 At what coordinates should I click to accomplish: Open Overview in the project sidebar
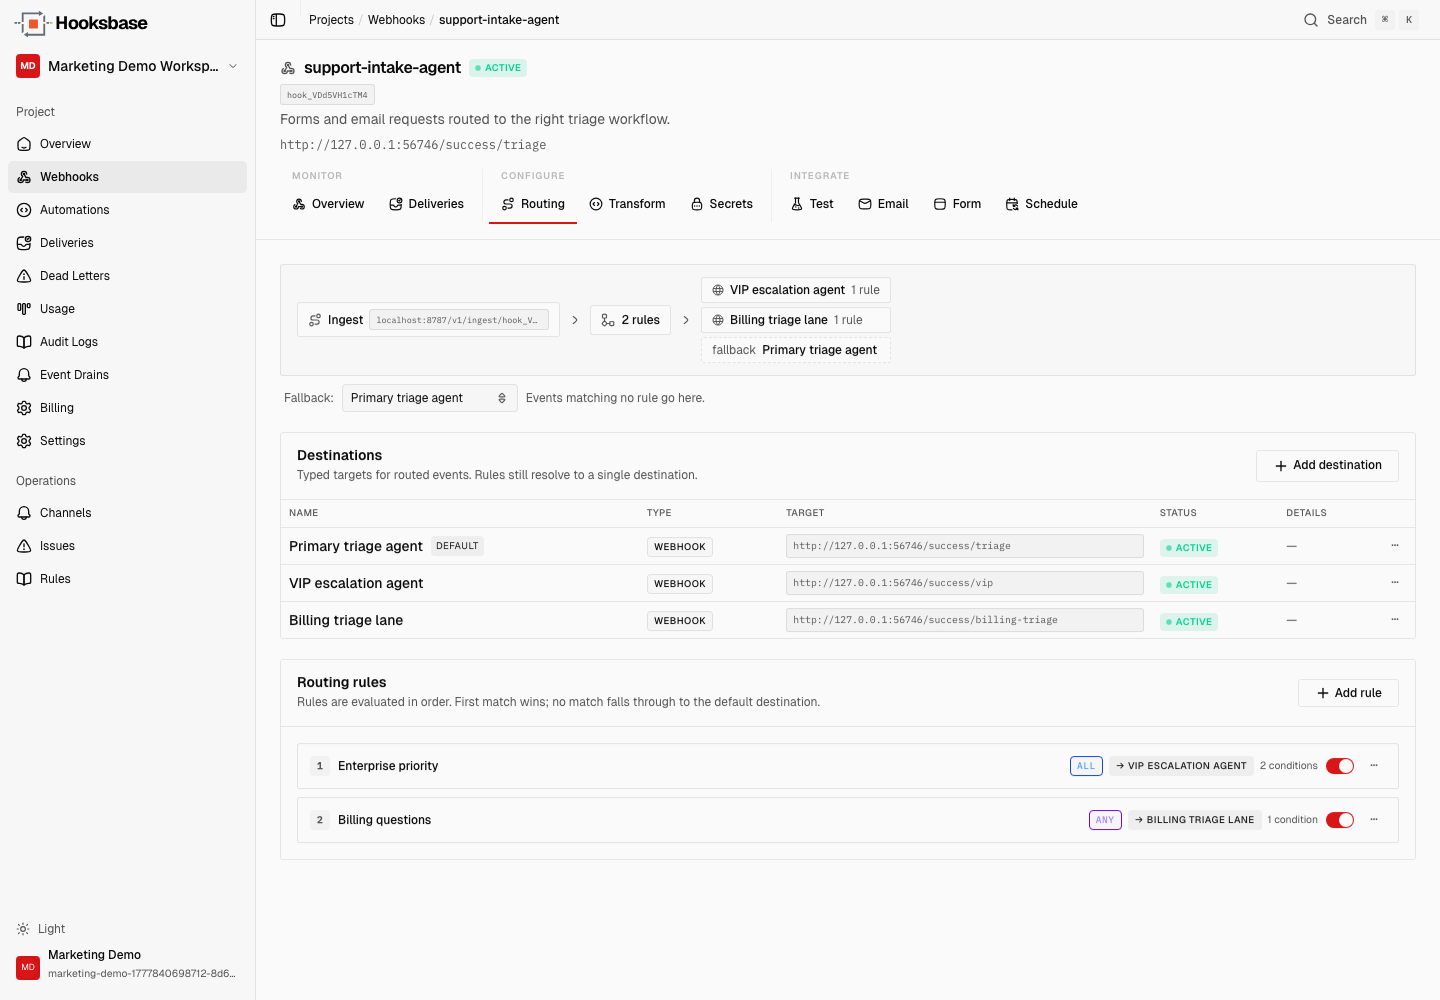(128, 144)
